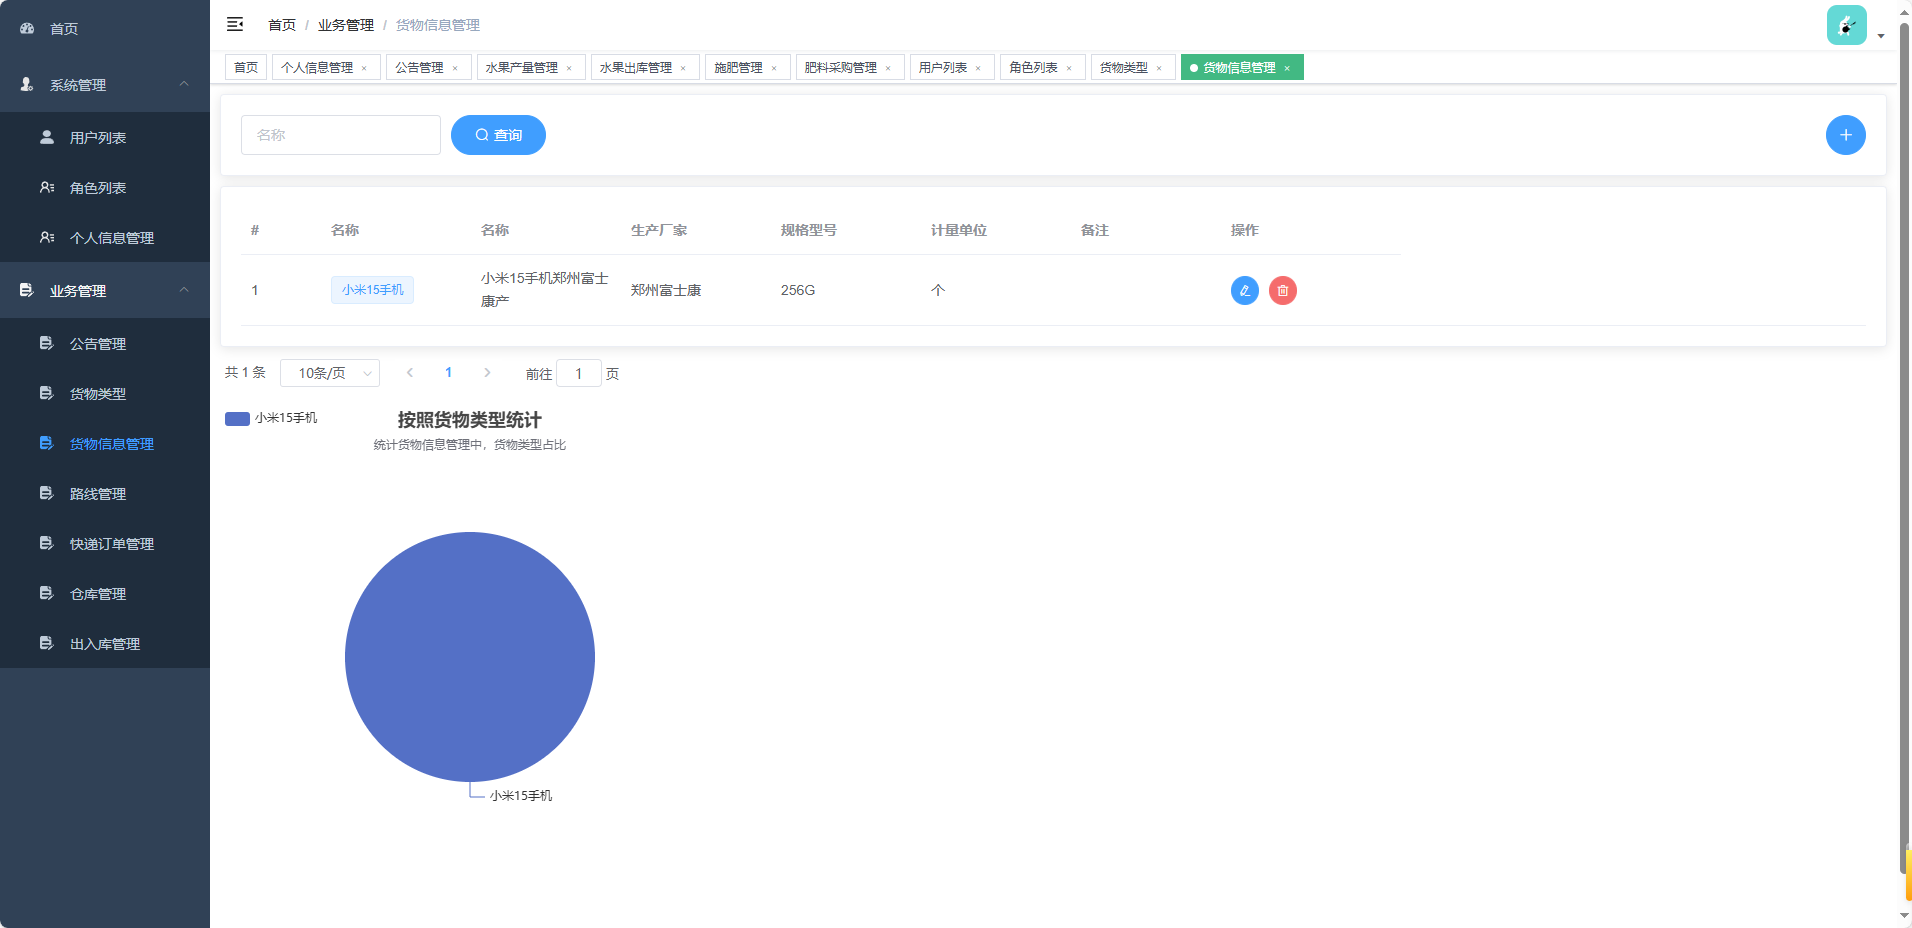Delete the 小米15手机 record via trash icon
The width and height of the screenshot is (1912, 928).
coord(1283,290)
